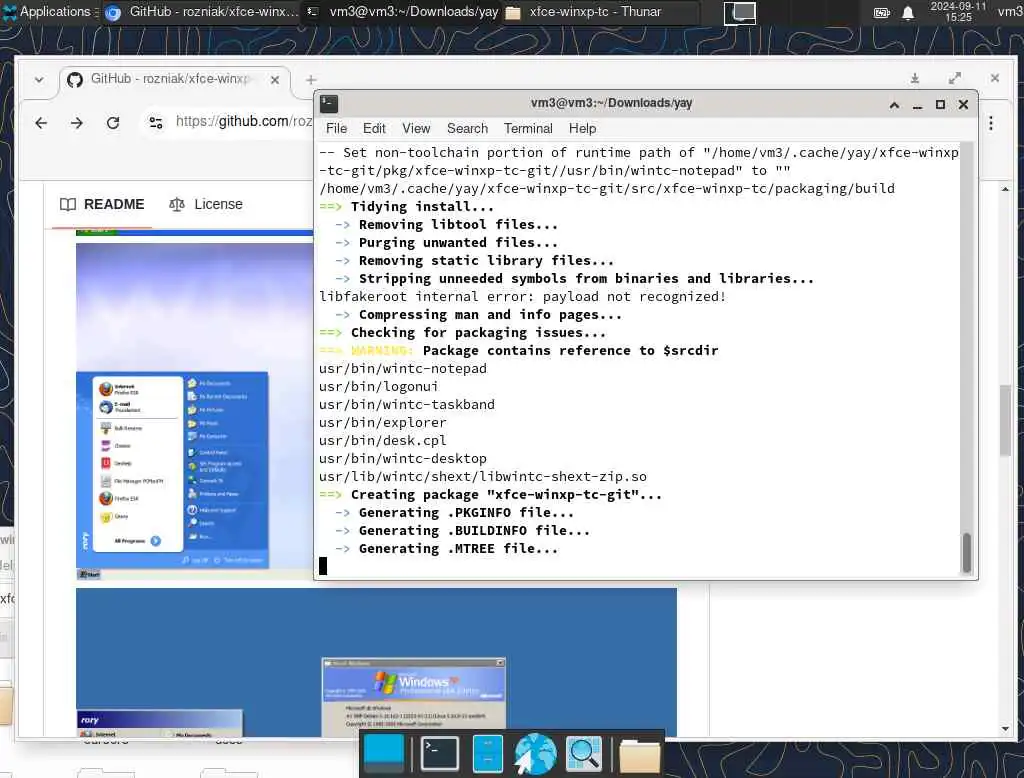Open the site information icon in the address bar
1024x778 pixels.
(x=155, y=122)
